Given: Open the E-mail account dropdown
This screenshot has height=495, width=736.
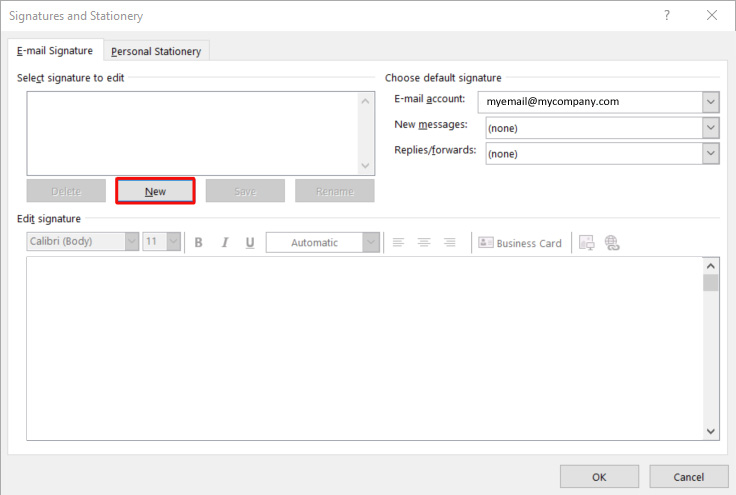Looking at the screenshot, I should [x=710, y=102].
